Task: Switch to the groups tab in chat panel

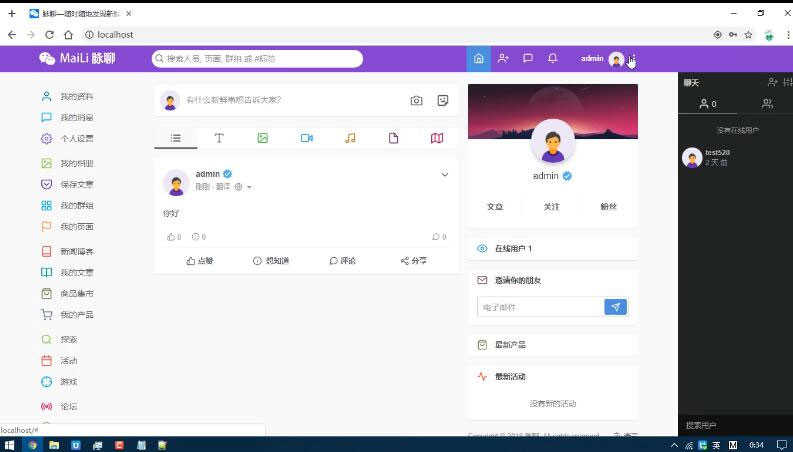Action: click(767, 104)
